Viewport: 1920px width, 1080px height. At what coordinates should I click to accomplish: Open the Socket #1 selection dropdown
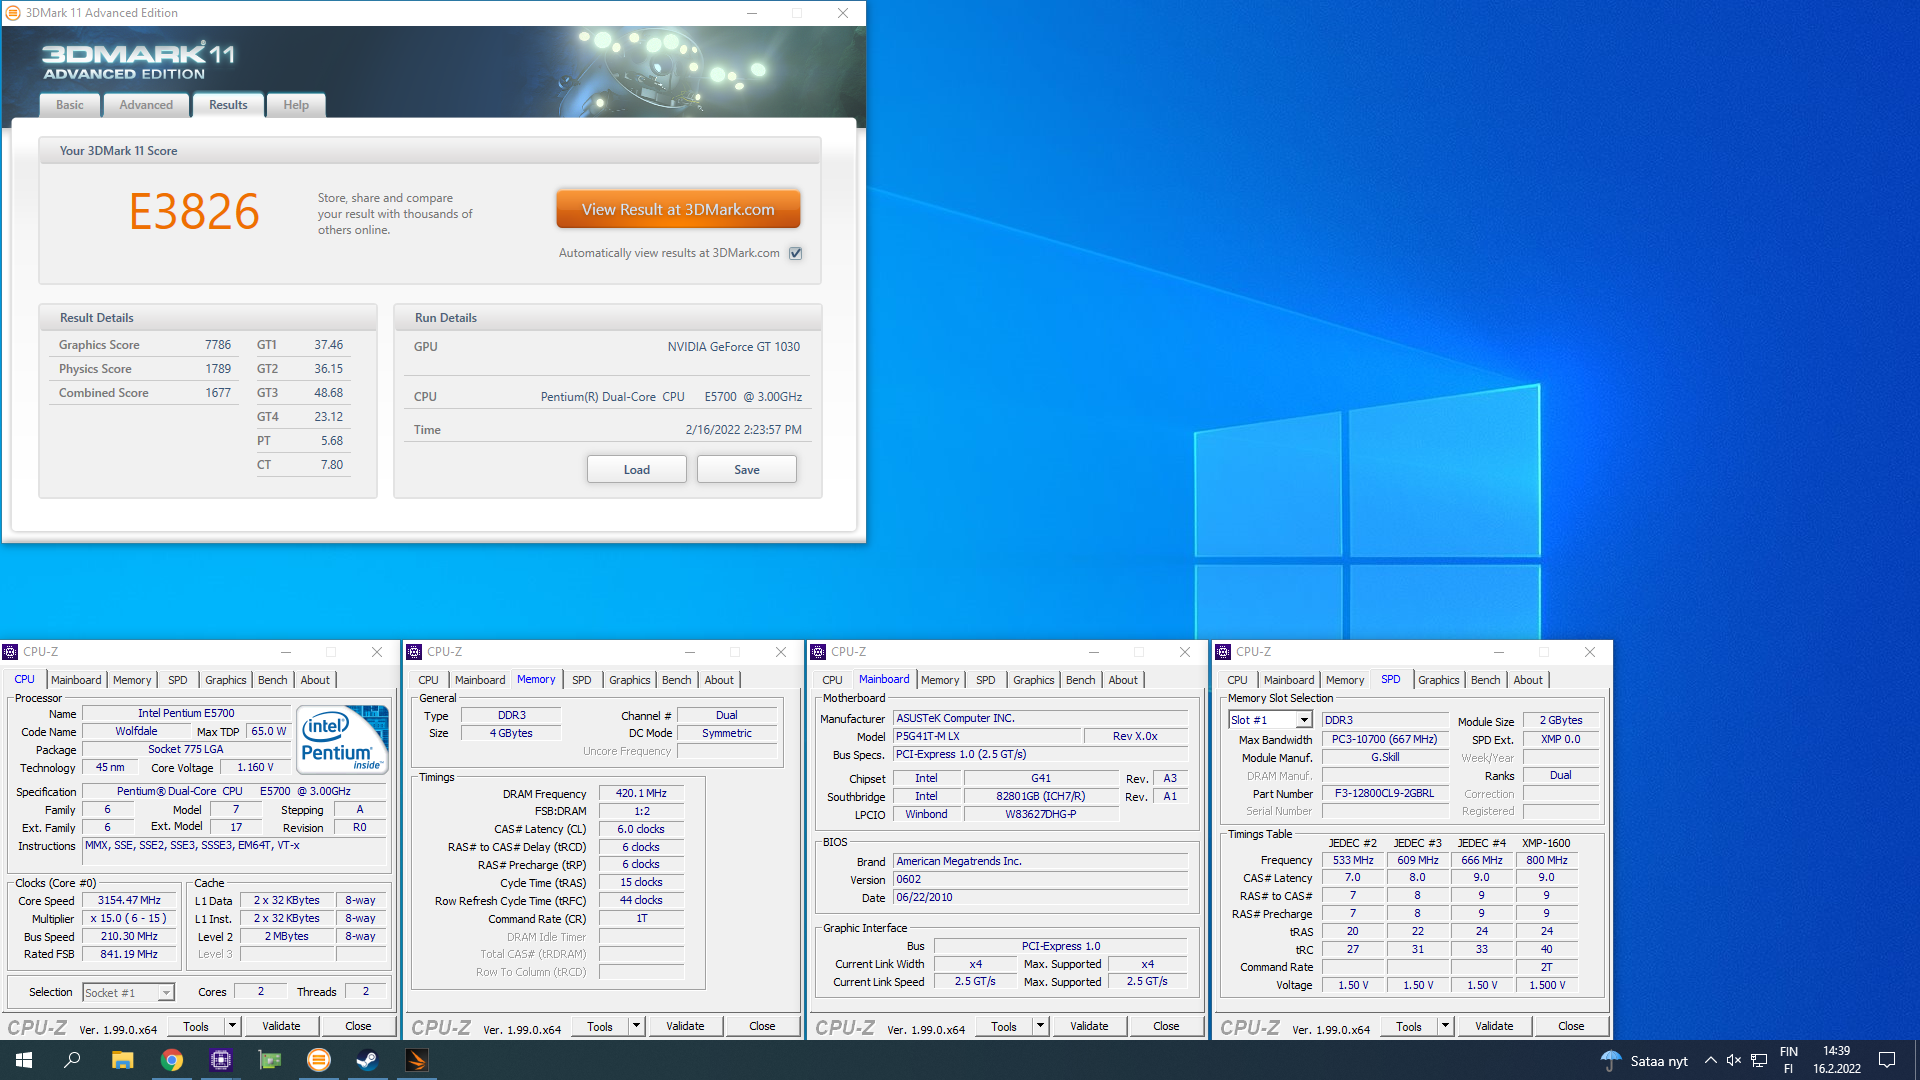point(166,992)
